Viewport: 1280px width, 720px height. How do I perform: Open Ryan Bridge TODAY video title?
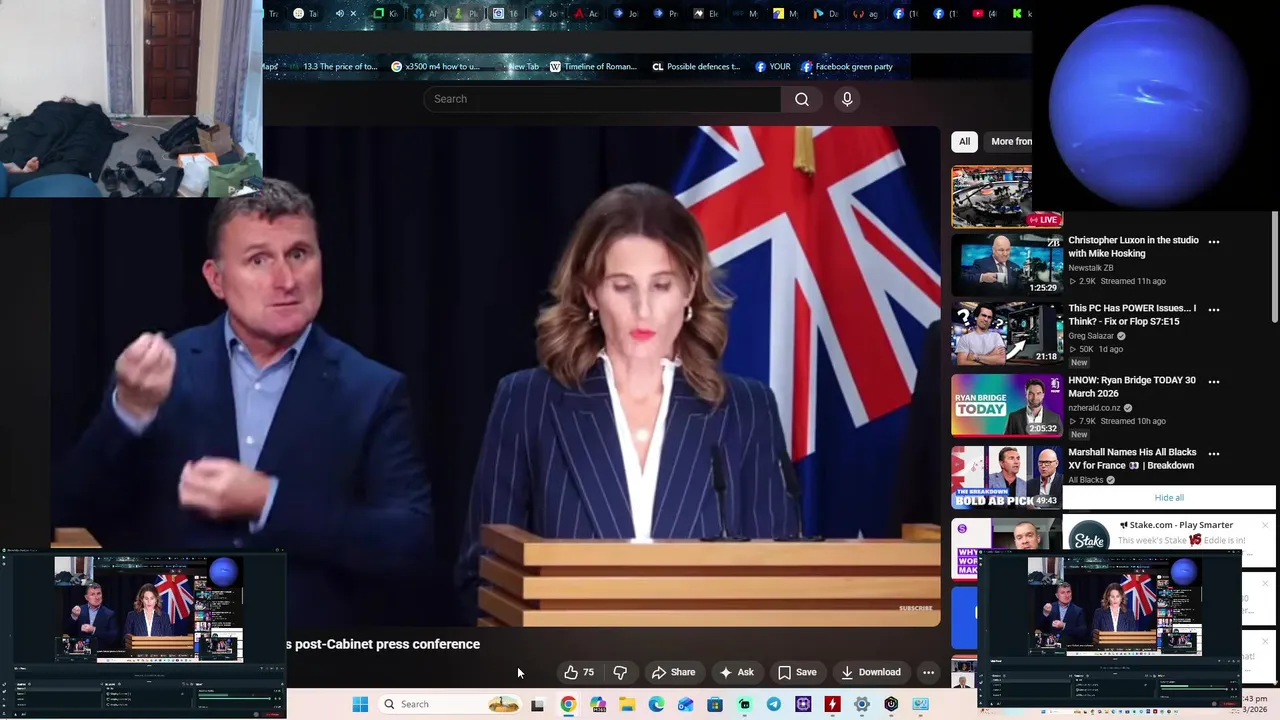pos(1132,387)
